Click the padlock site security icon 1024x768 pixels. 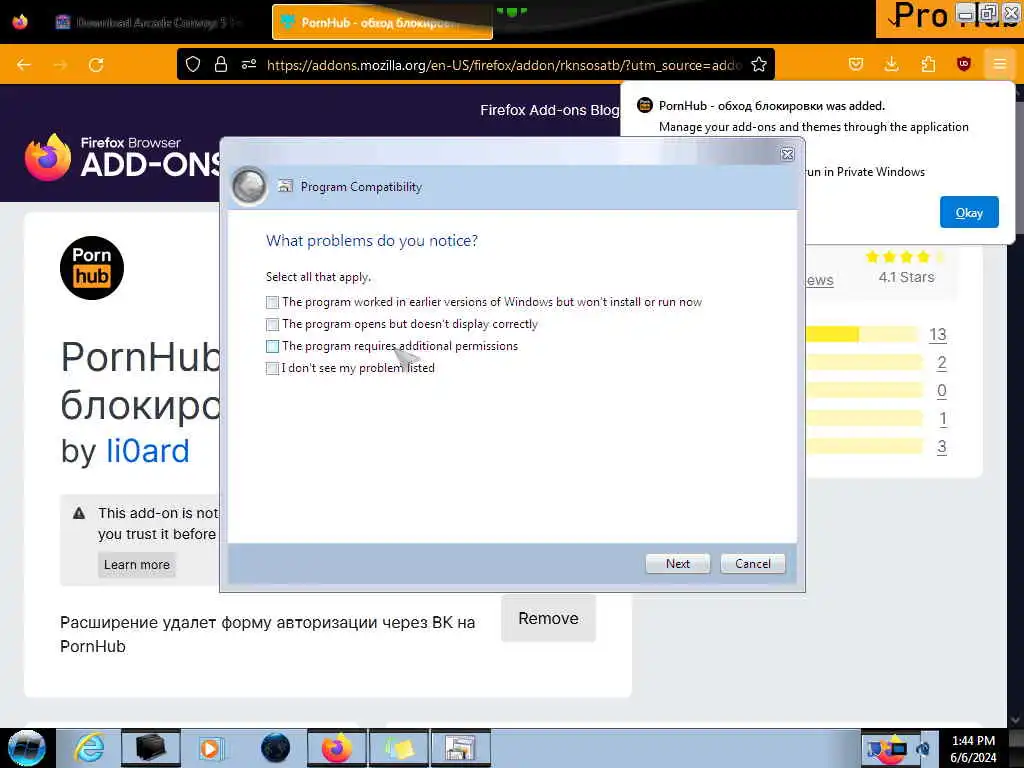pos(221,64)
